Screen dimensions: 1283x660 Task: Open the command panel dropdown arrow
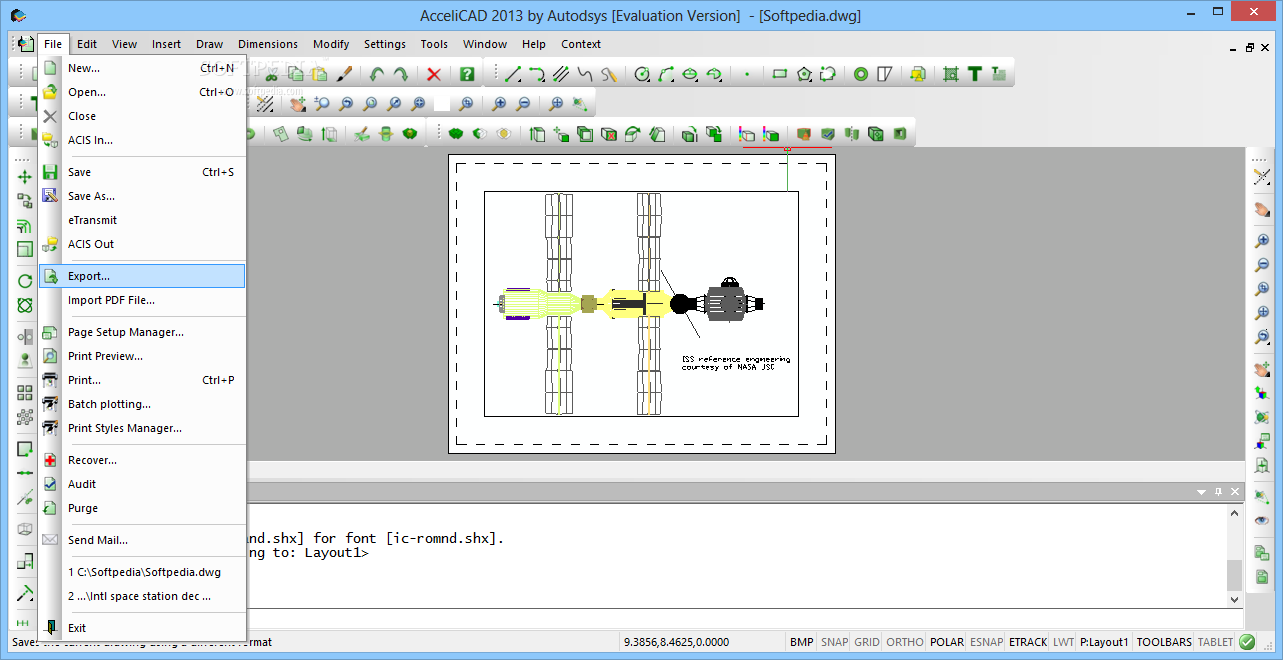pos(1202,492)
